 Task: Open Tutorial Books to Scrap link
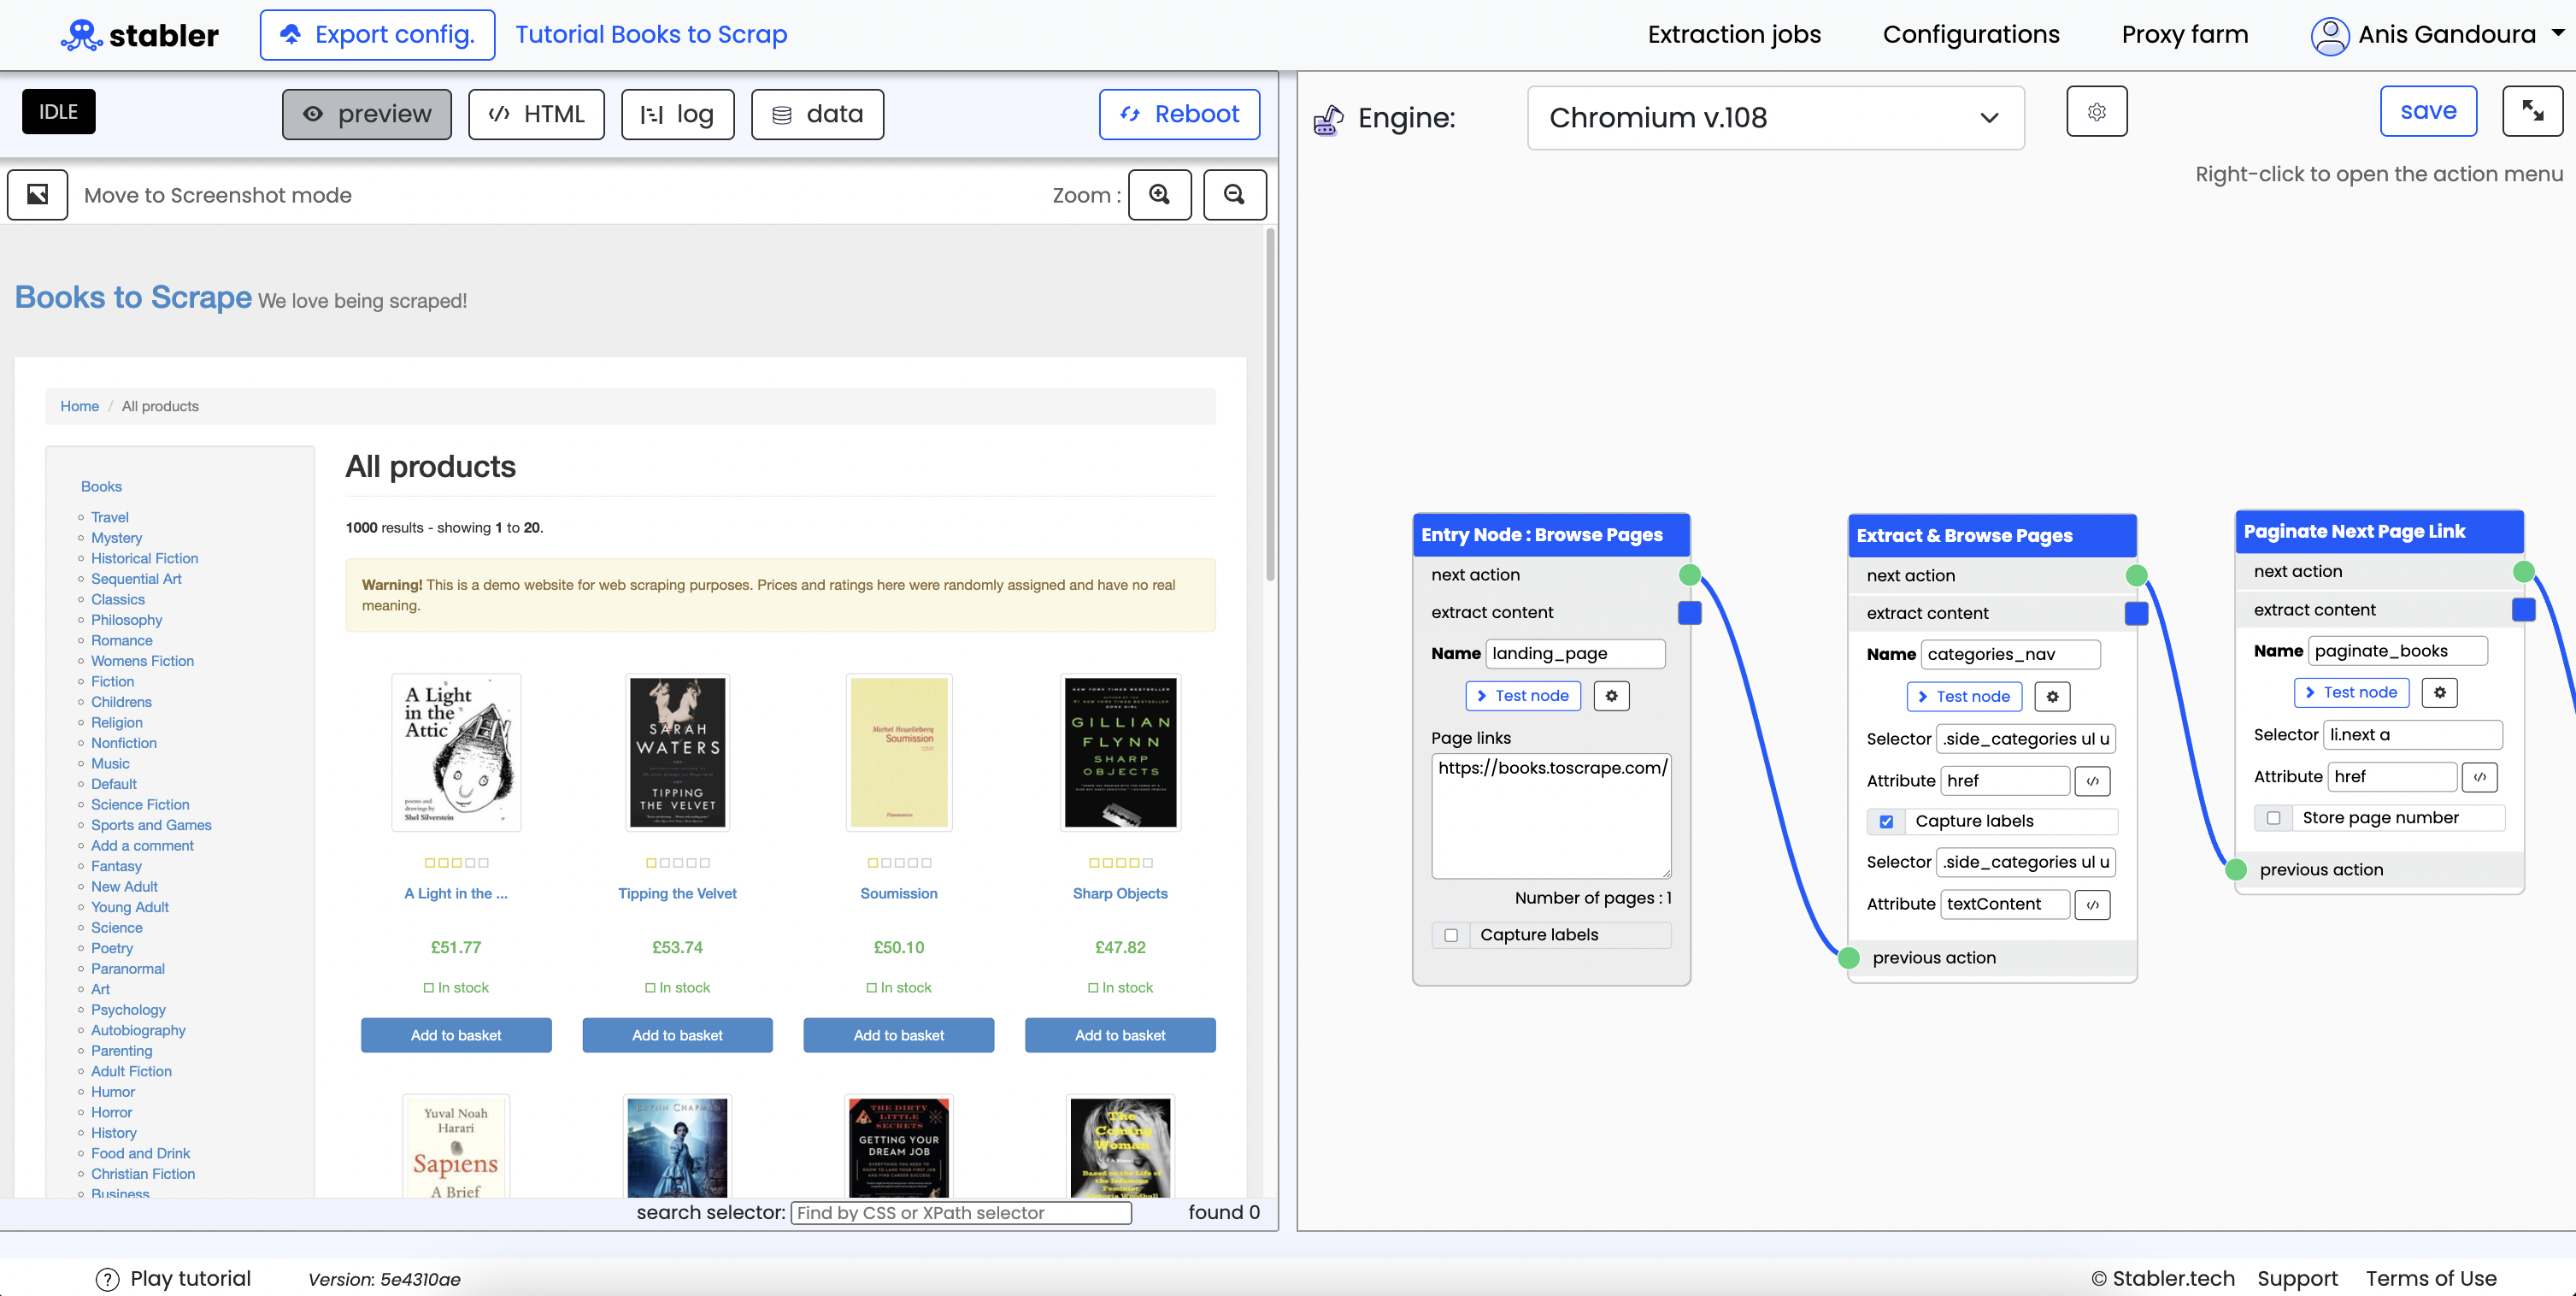tap(651, 35)
